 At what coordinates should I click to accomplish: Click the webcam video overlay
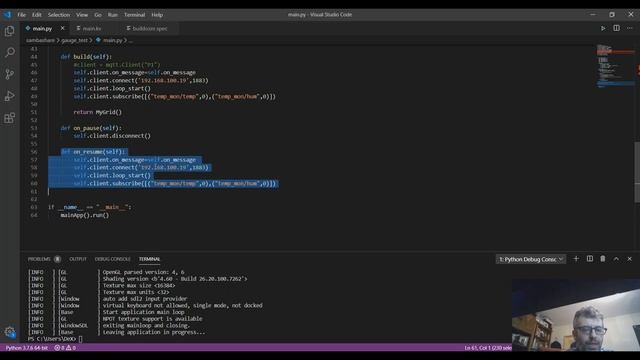576,315
